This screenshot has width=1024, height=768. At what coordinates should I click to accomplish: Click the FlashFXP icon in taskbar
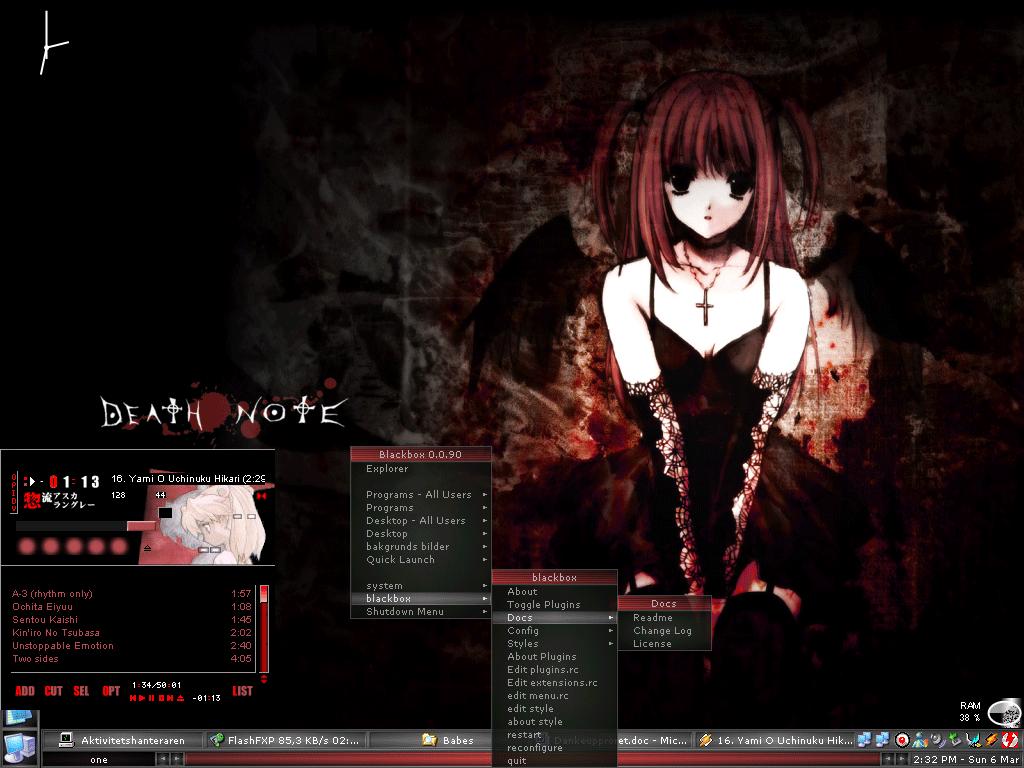point(217,740)
